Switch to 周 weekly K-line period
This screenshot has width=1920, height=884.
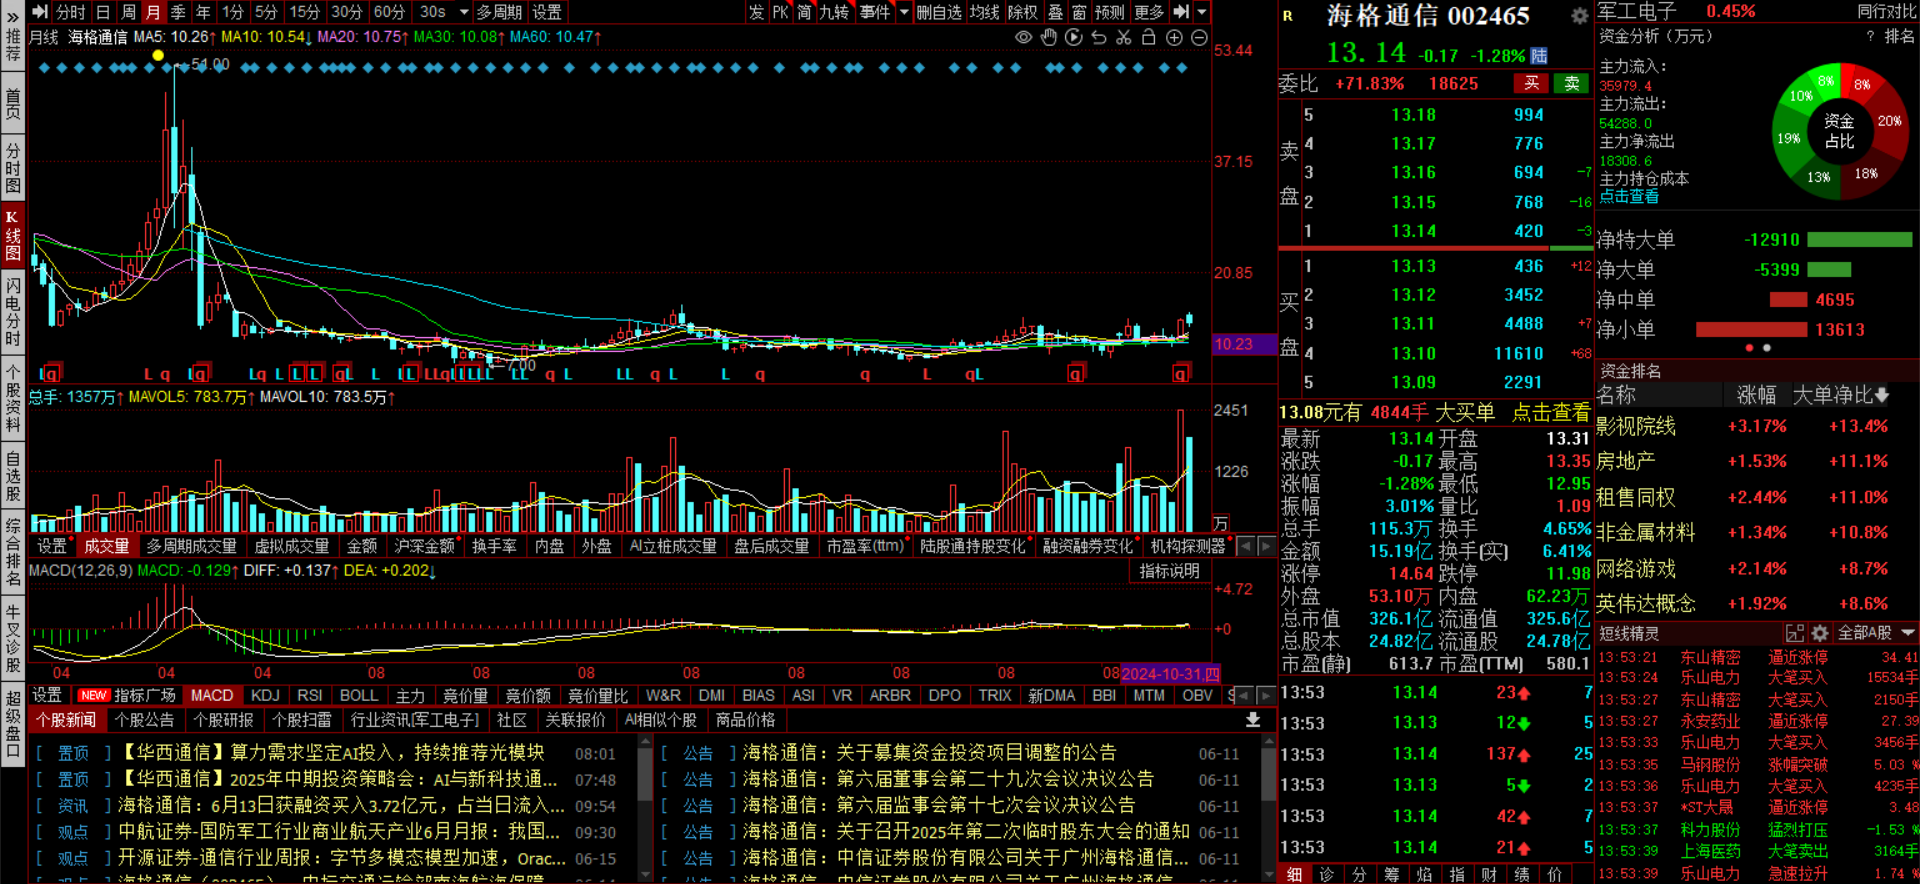(x=128, y=12)
